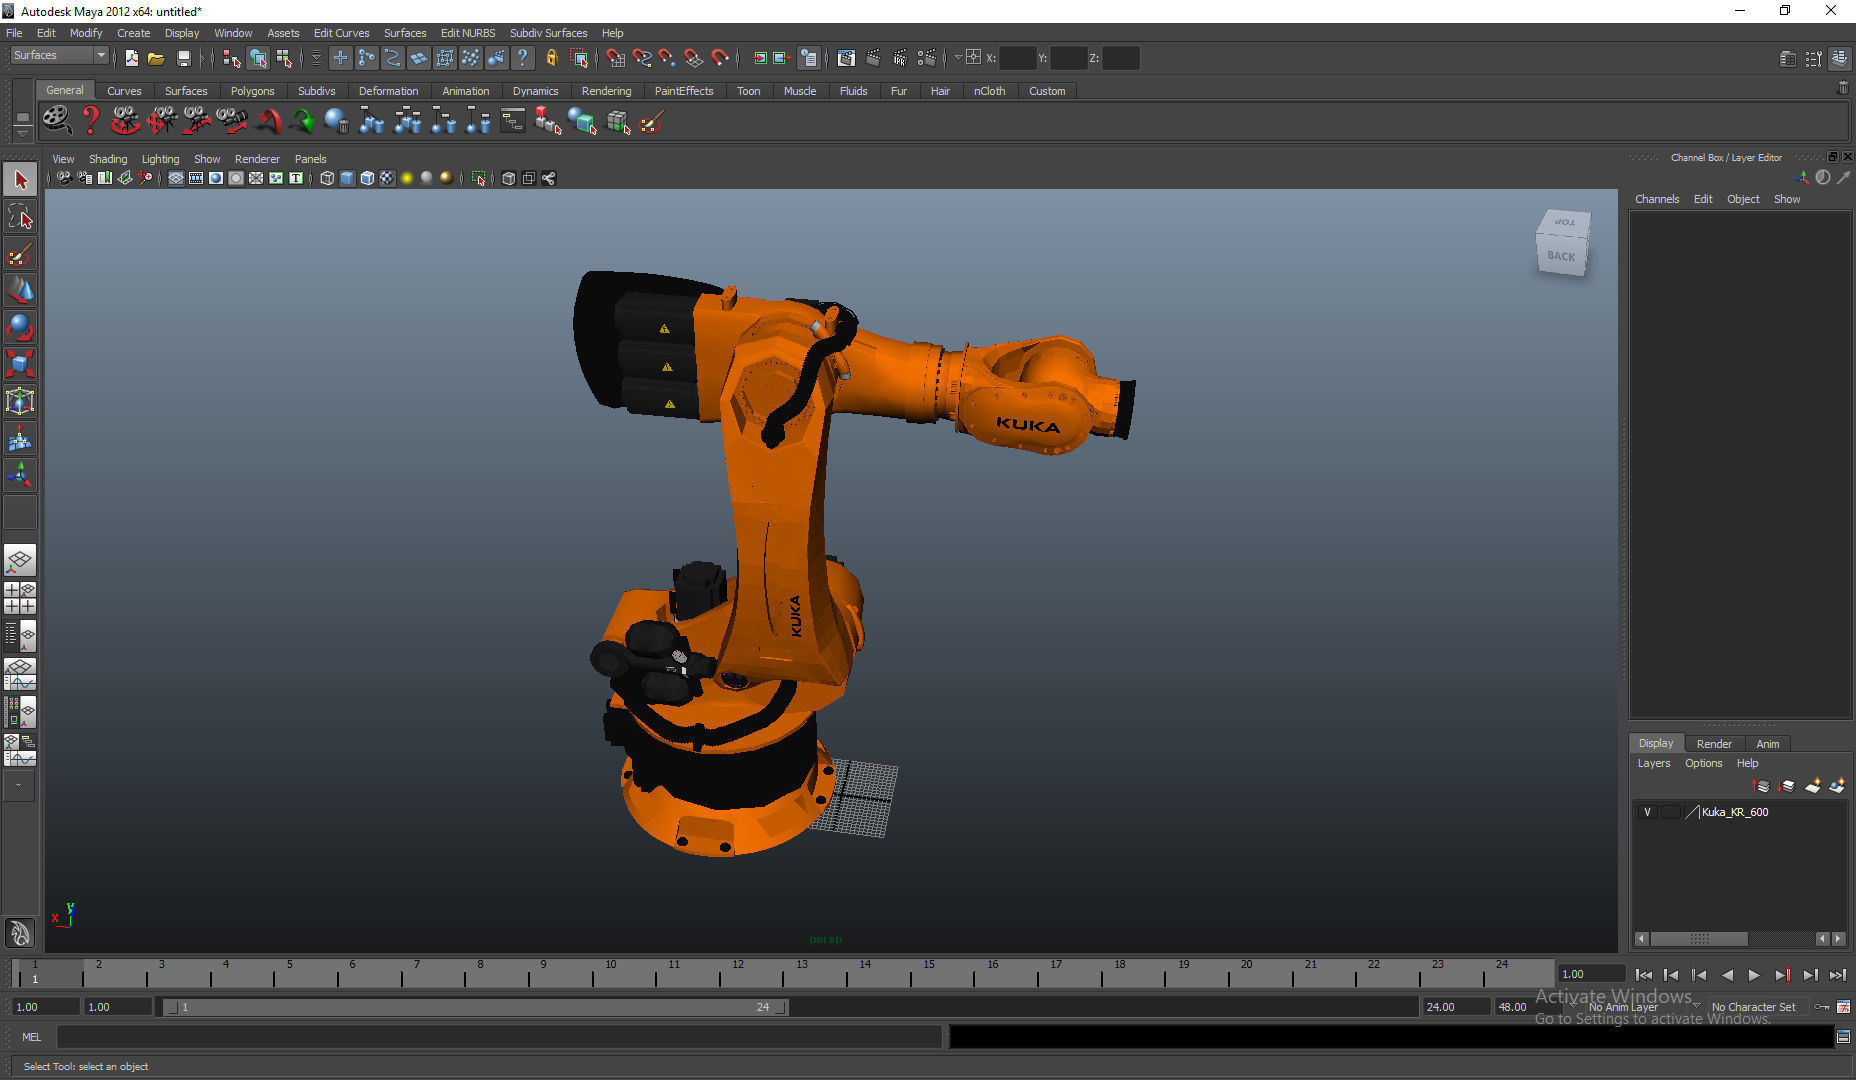The width and height of the screenshot is (1856, 1080).
Task: Open the Layers menu in Layer Editor
Action: [x=1654, y=763]
